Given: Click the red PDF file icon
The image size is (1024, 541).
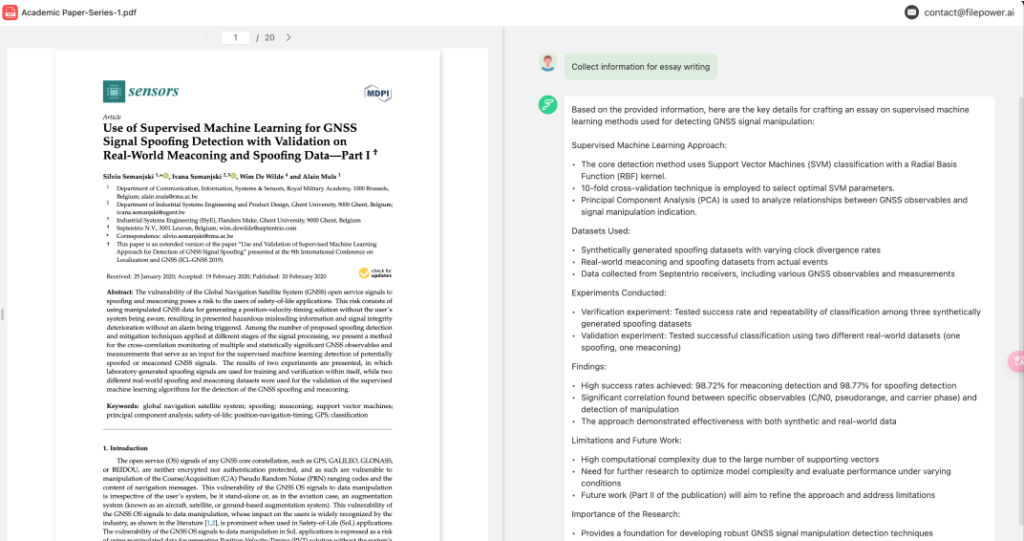Looking at the screenshot, I should pos(10,12).
